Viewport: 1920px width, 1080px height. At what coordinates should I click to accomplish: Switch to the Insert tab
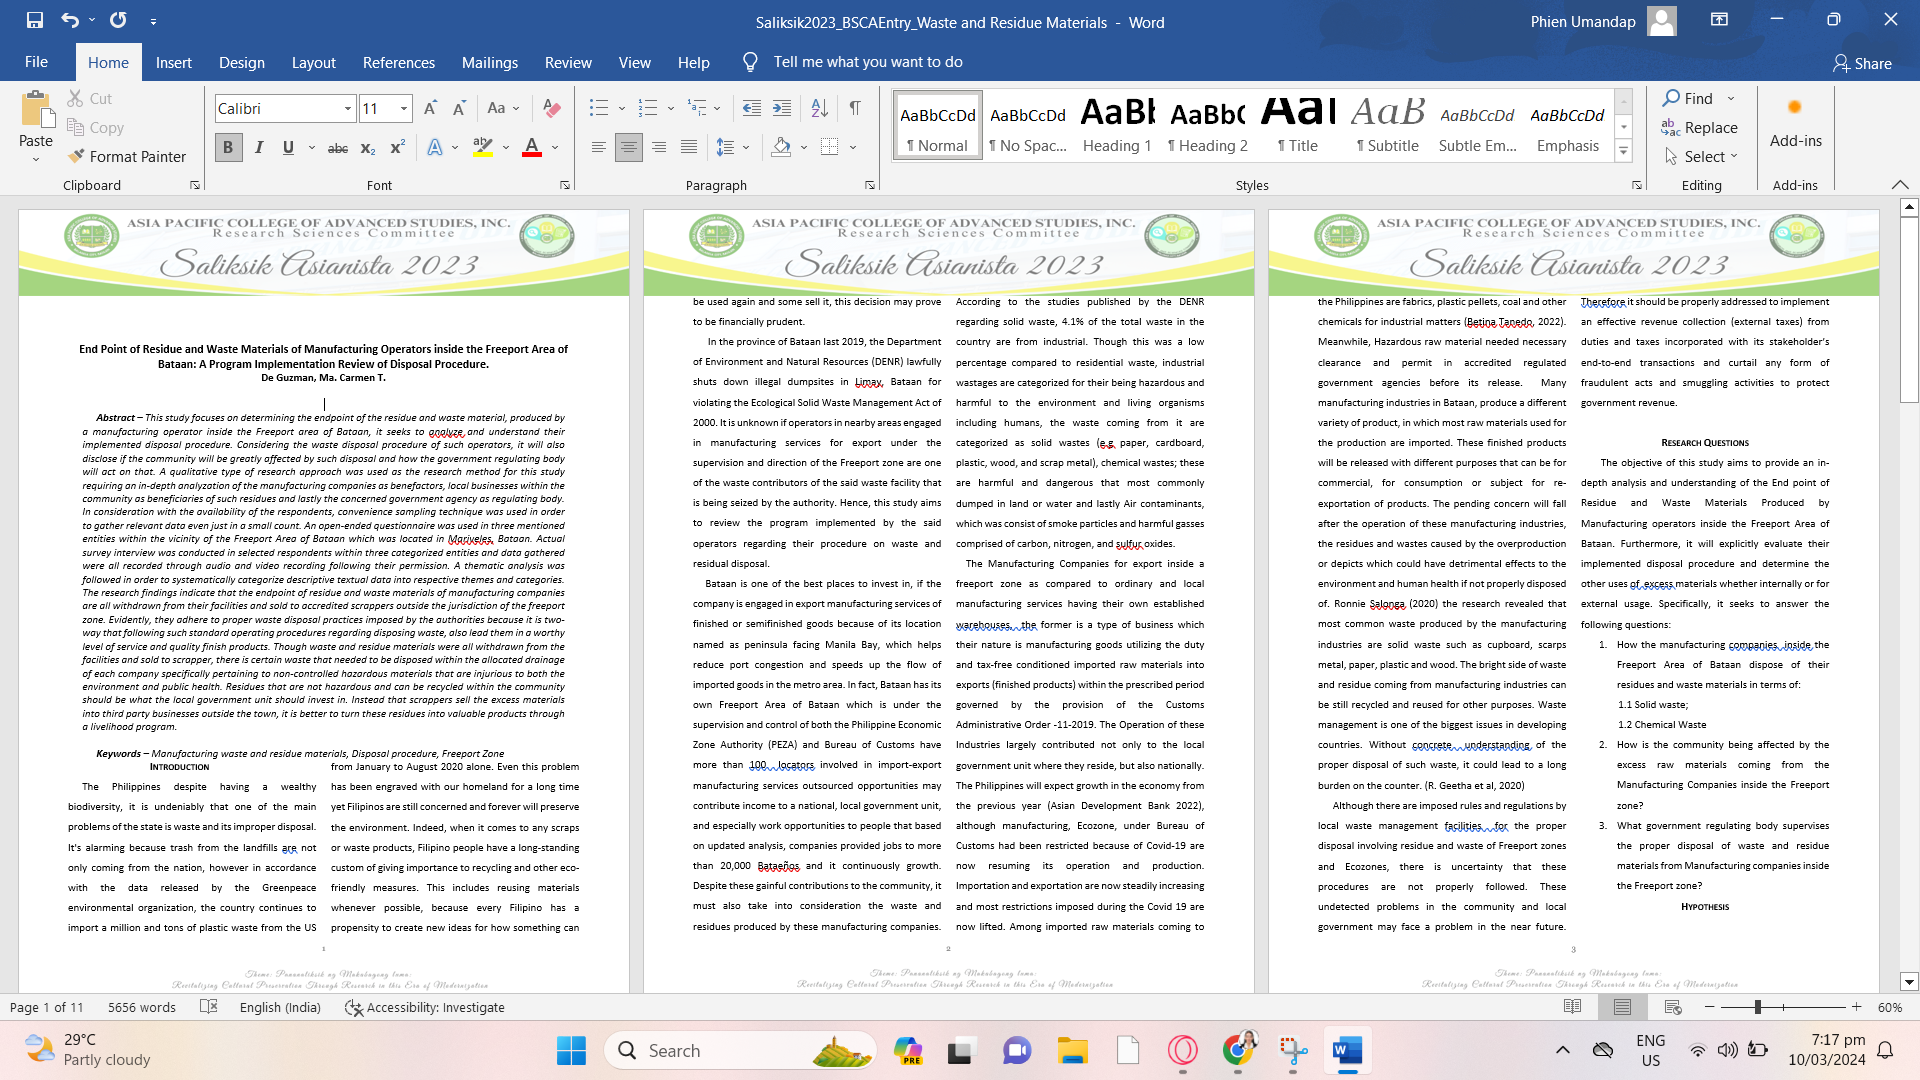tap(173, 62)
